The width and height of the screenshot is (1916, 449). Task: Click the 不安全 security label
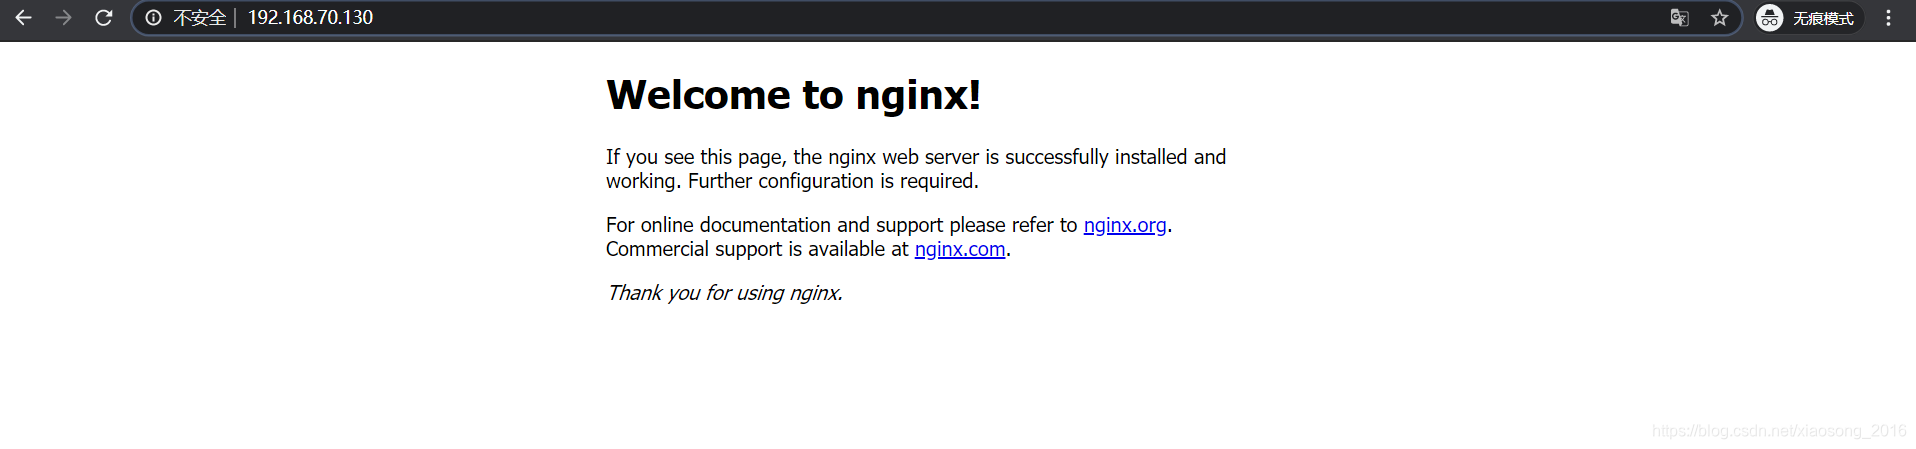click(200, 18)
